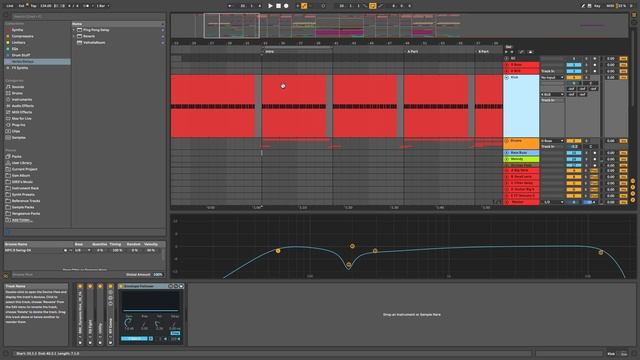Open the Plug-Ins category
The height and width of the screenshot is (360, 640).
(18, 125)
